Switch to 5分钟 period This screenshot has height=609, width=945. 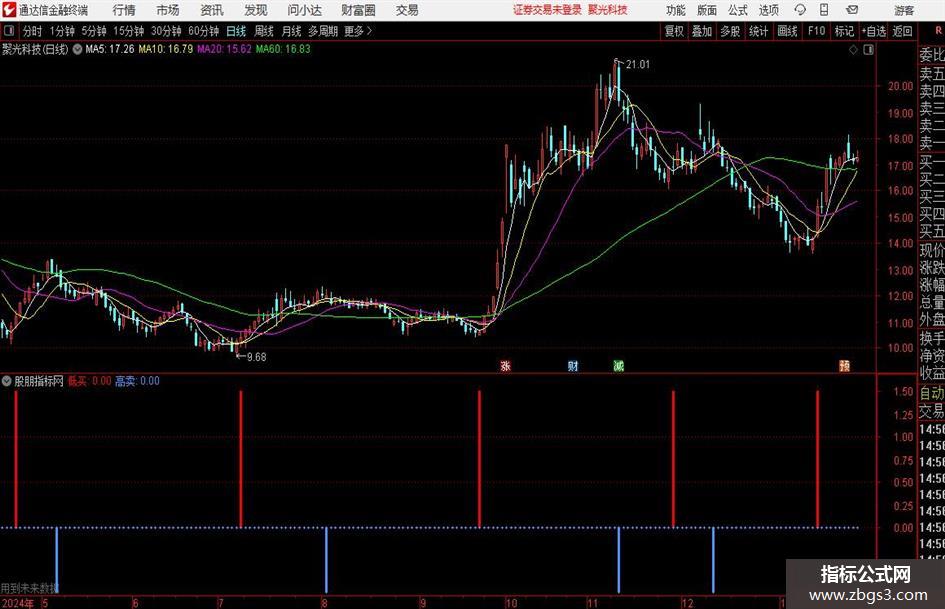click(x=94, y=31)
